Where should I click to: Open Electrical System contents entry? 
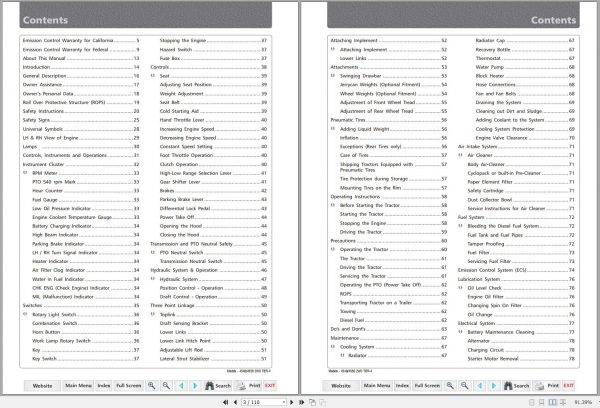coord(516,323)
